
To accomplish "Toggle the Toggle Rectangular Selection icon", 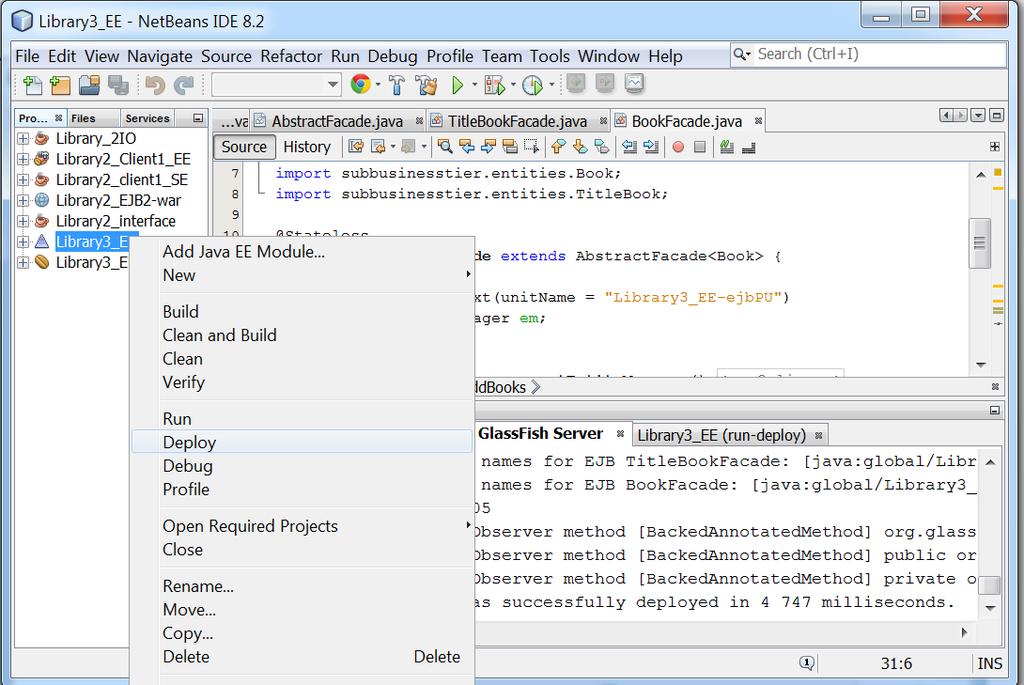I will tap(532, 146).
